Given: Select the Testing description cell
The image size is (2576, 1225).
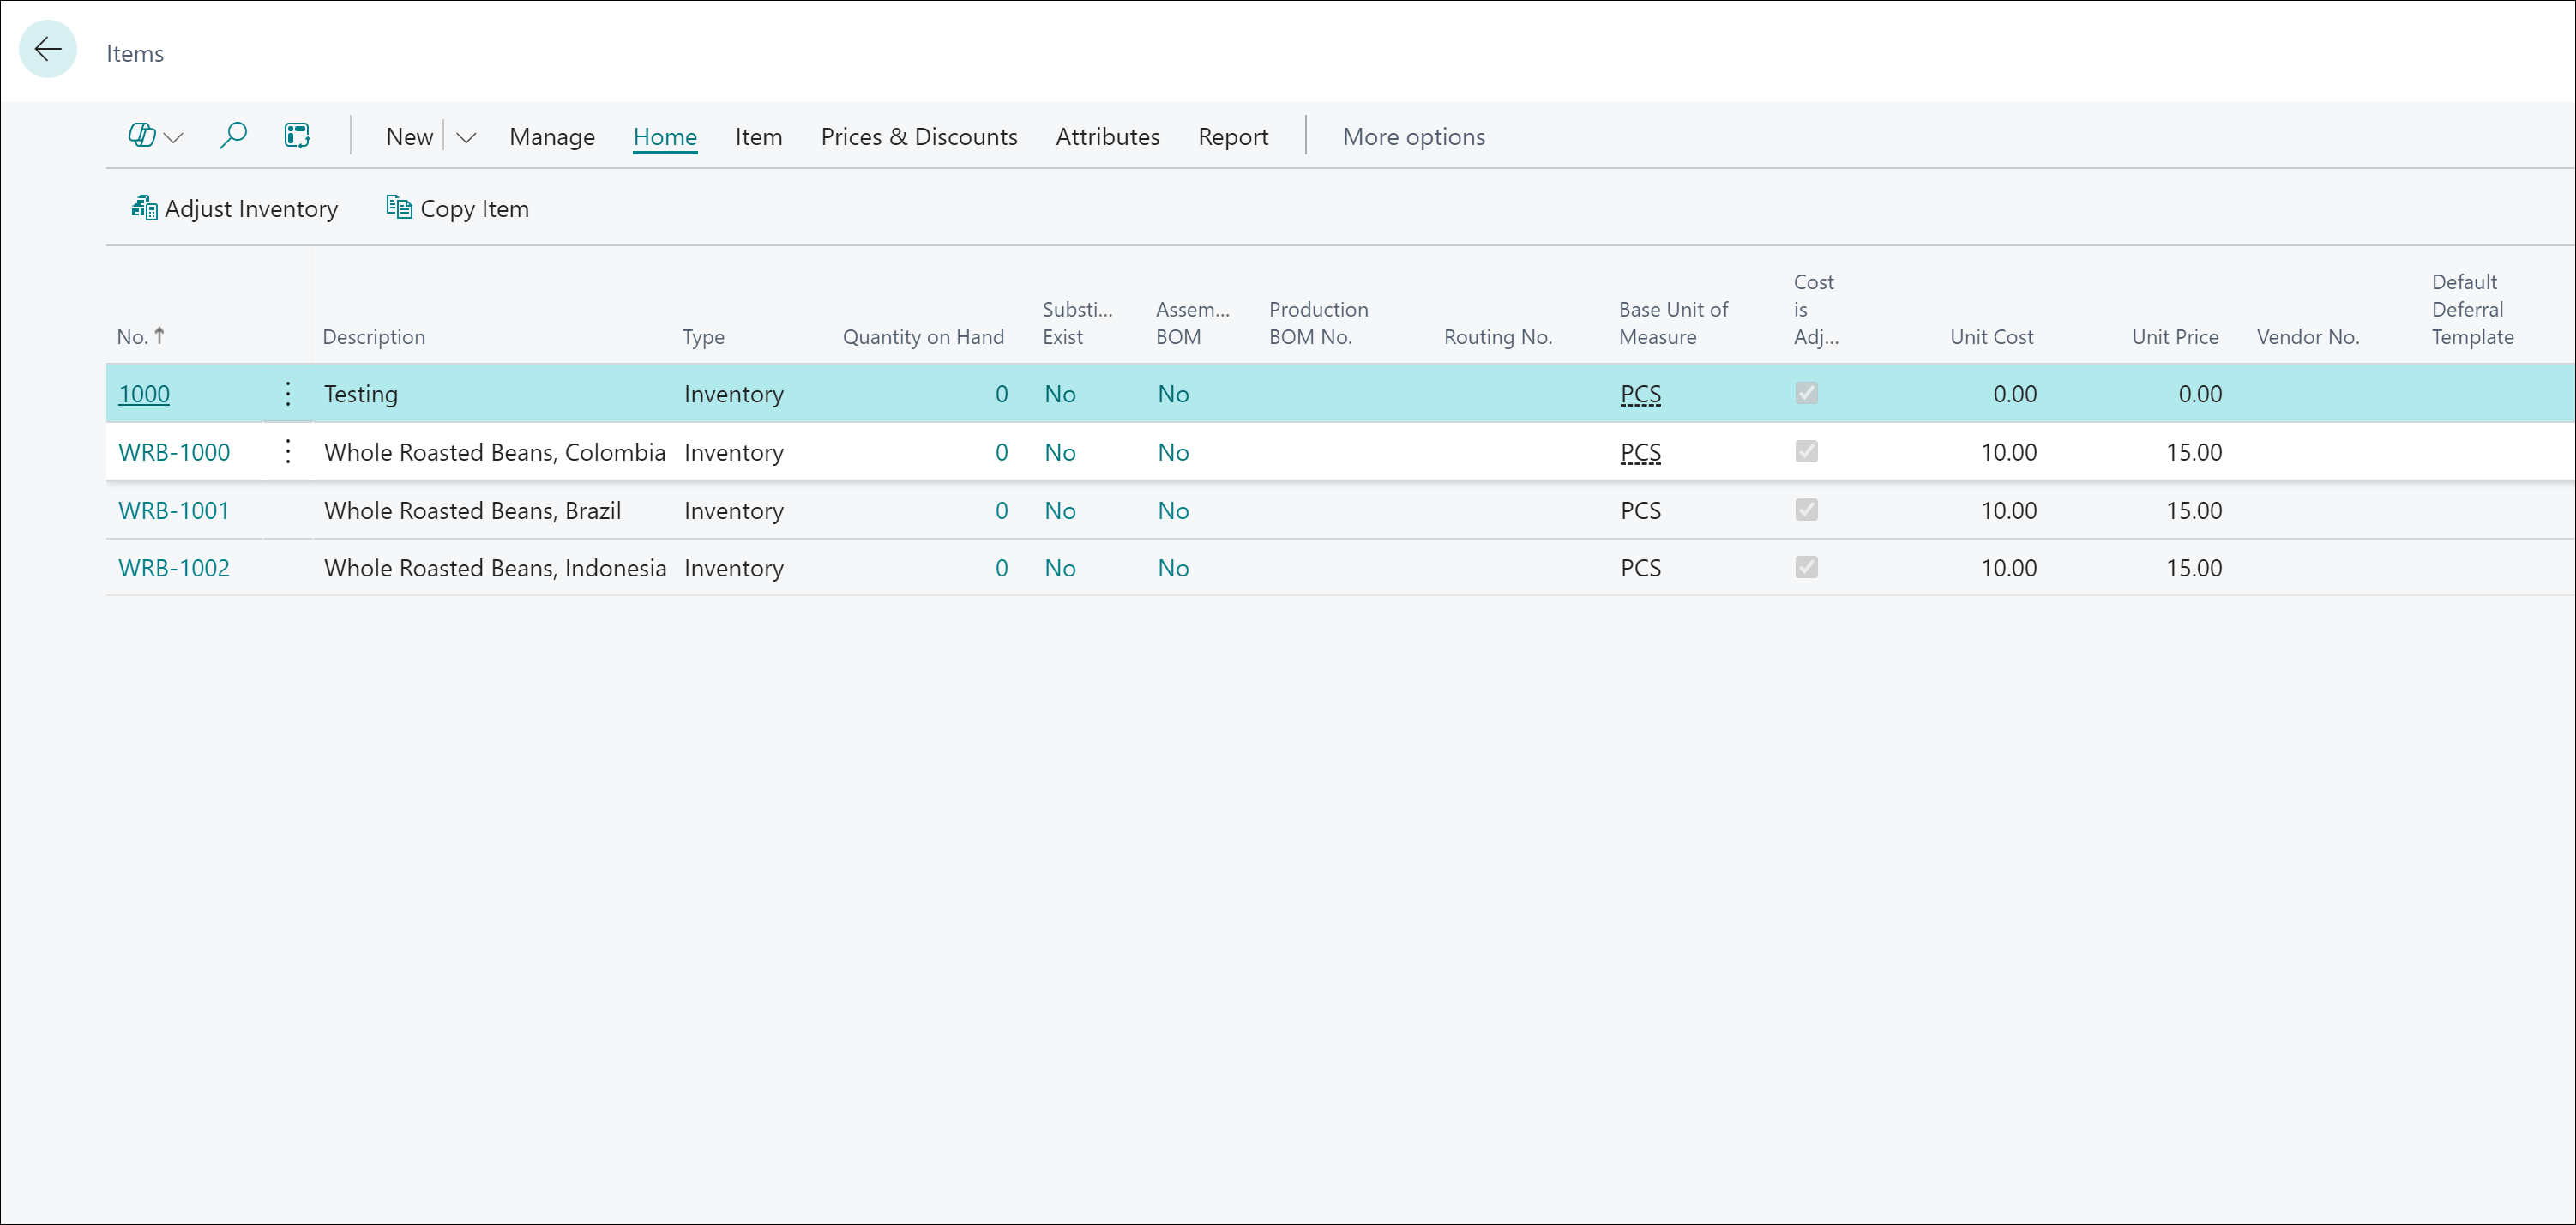Looking at the screenshot, I should 361,394.
